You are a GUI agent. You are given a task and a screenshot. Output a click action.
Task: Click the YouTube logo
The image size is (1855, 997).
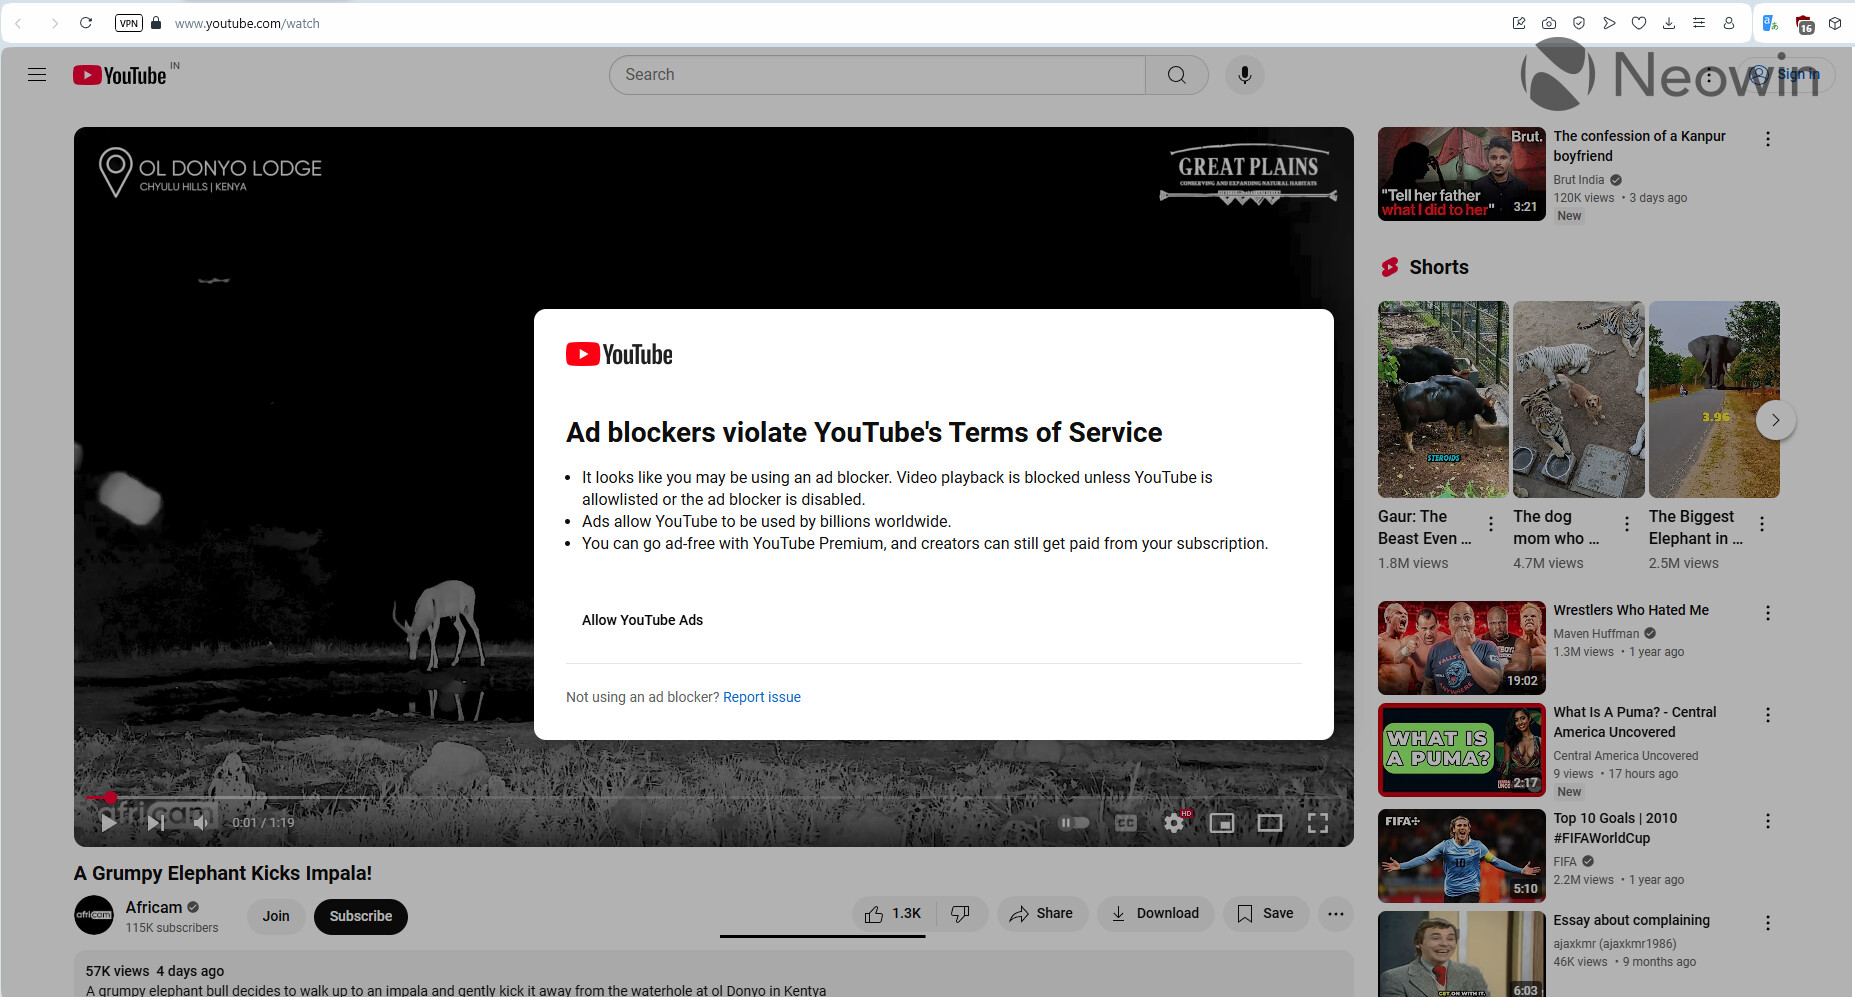pyautogui.click(x=119, y=74)
